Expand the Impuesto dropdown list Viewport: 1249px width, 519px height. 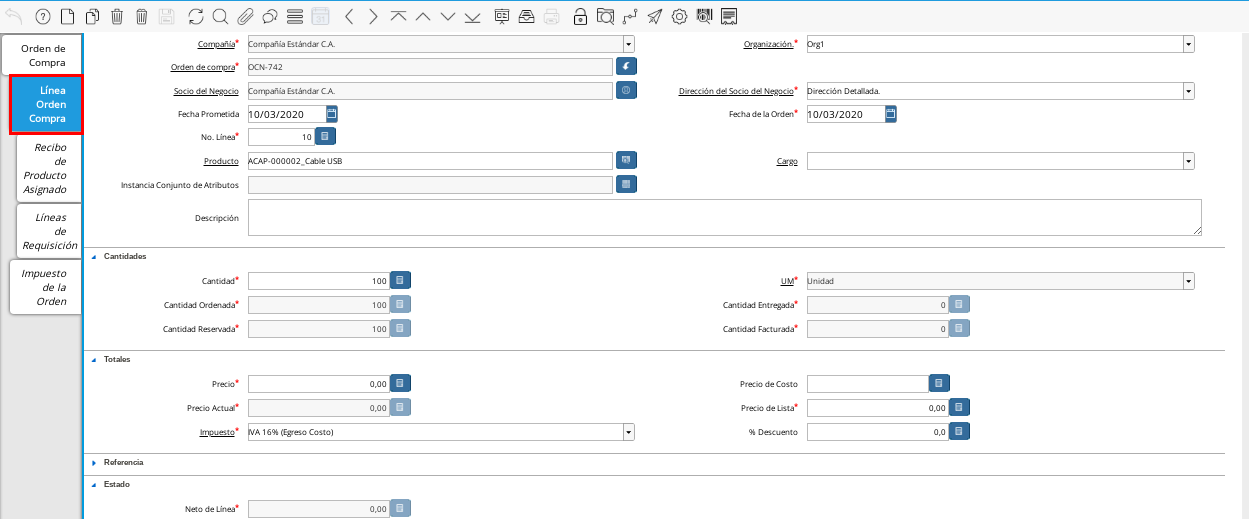point(628,432)
